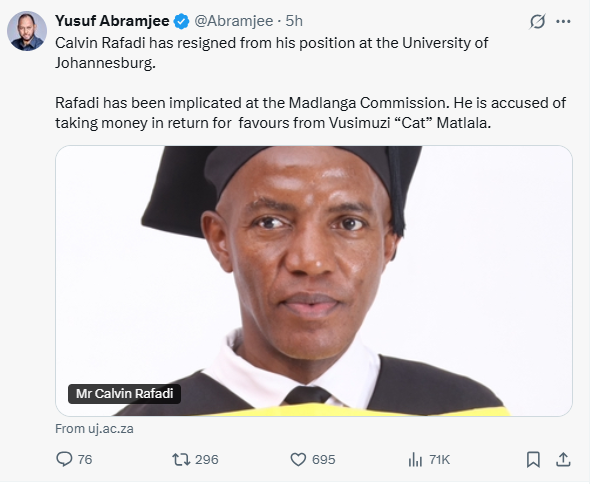Open the tweet's three-dot More menu
The height and width of the screenshot is (484, 601).
pos(569,21)
